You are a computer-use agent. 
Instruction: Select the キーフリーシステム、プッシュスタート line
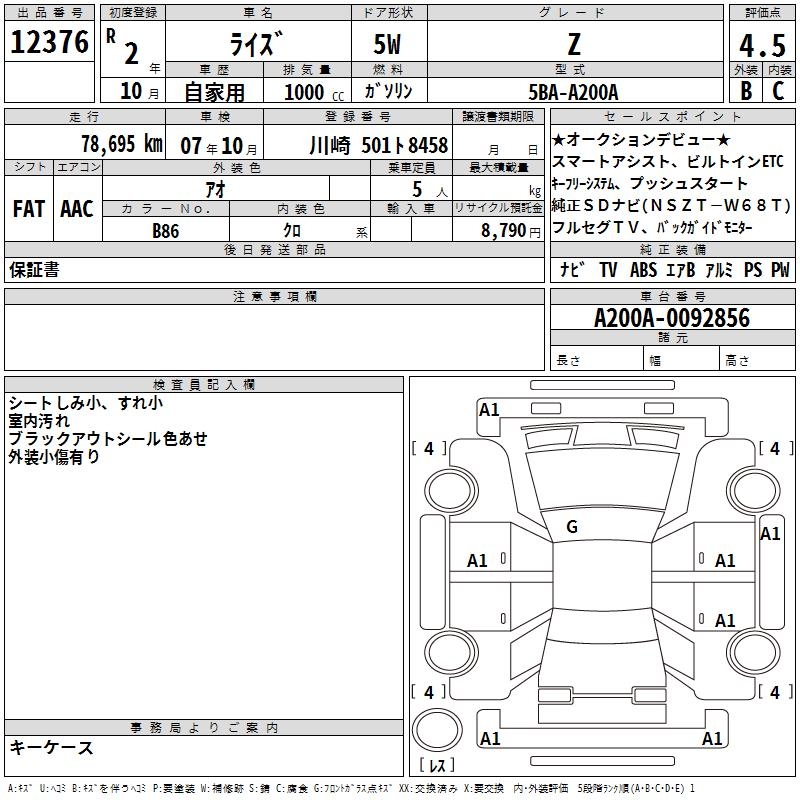649,183
